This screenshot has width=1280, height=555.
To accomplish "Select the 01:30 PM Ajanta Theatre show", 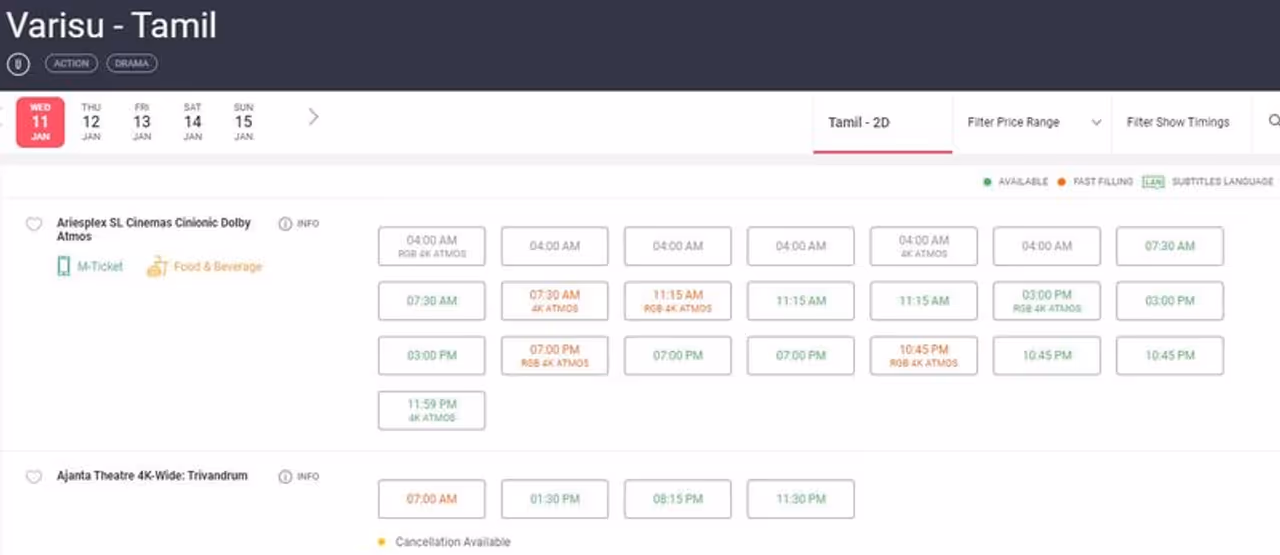I will (555, 499).
